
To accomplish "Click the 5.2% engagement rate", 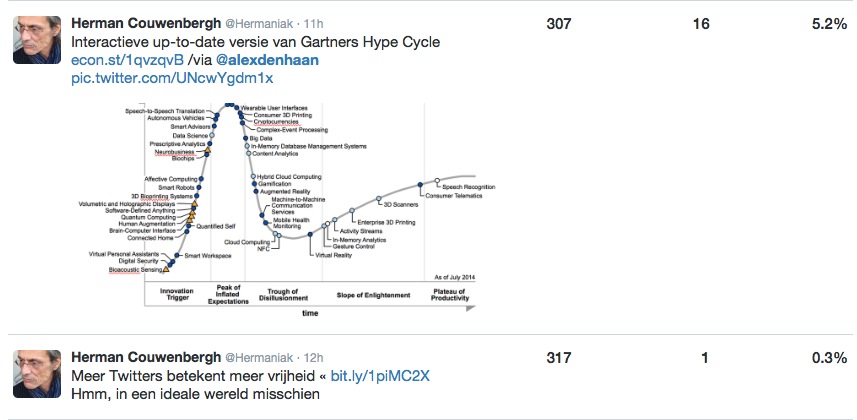I will 829,24.
